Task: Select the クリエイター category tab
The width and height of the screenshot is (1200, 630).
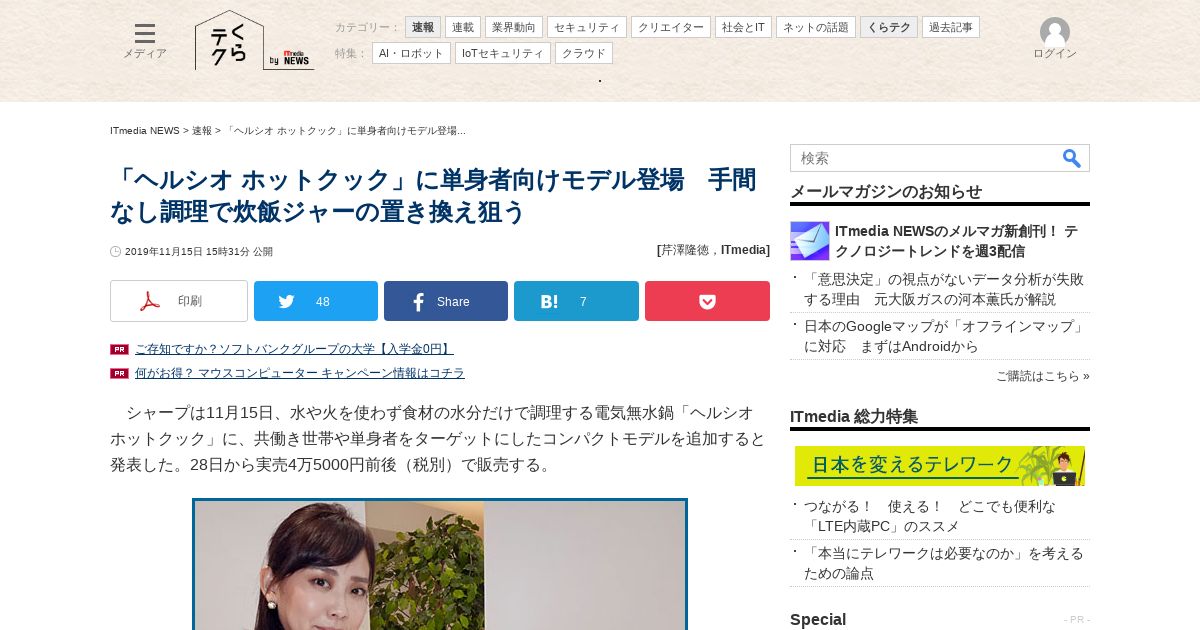Action: (671, 27)
